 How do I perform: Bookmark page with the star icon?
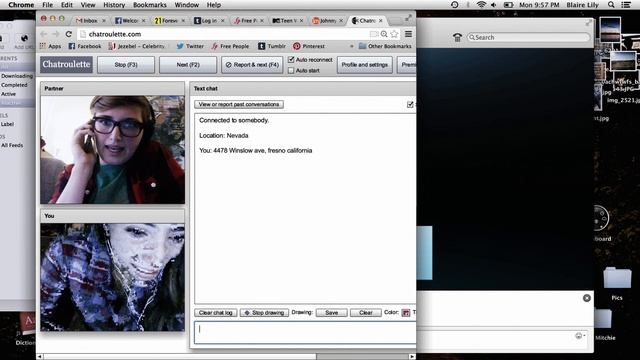tap(394, 34)
